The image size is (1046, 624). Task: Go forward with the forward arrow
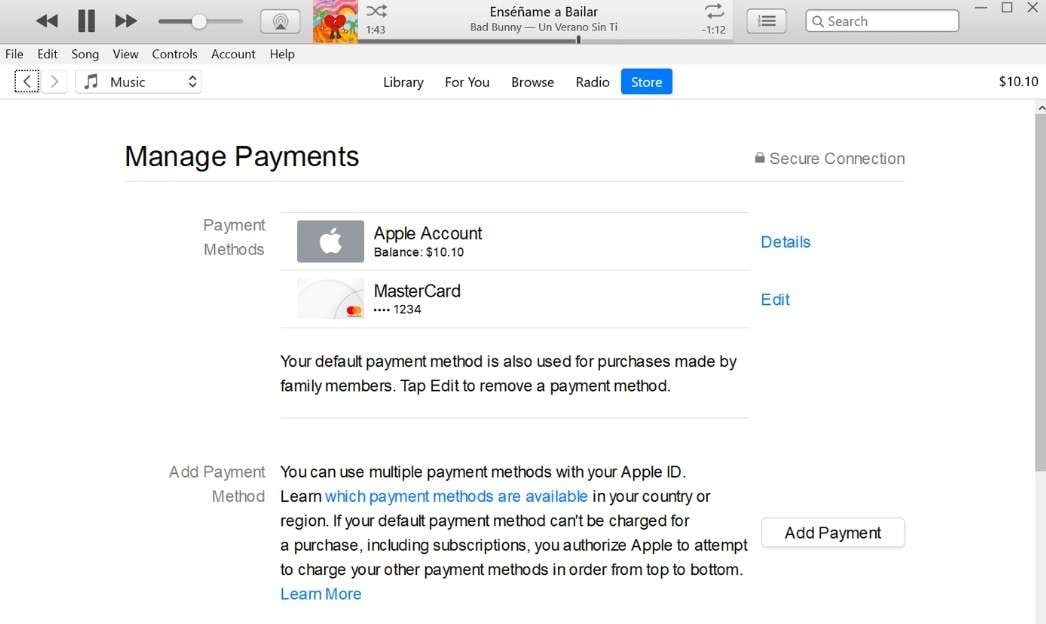(55, 81)
